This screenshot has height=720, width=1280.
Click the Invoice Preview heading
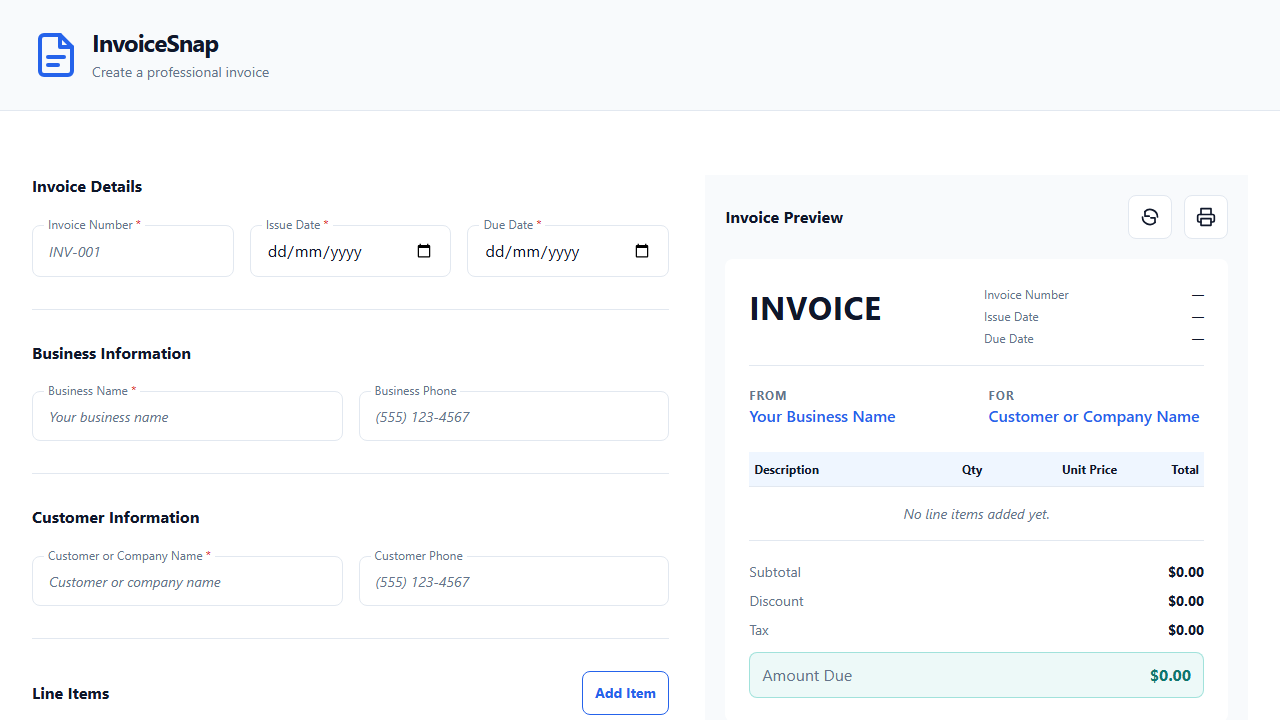784,218
